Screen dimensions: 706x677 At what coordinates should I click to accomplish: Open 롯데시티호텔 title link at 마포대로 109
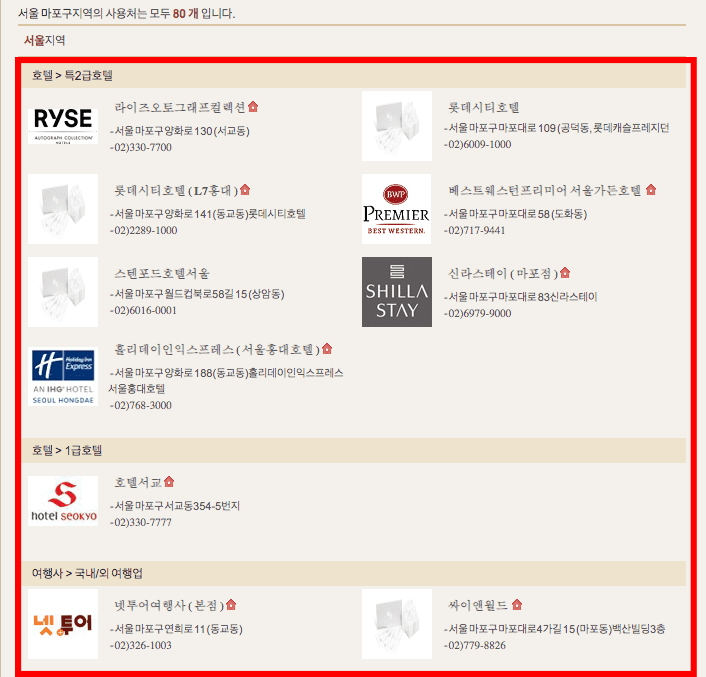click(x=484, y=107)
